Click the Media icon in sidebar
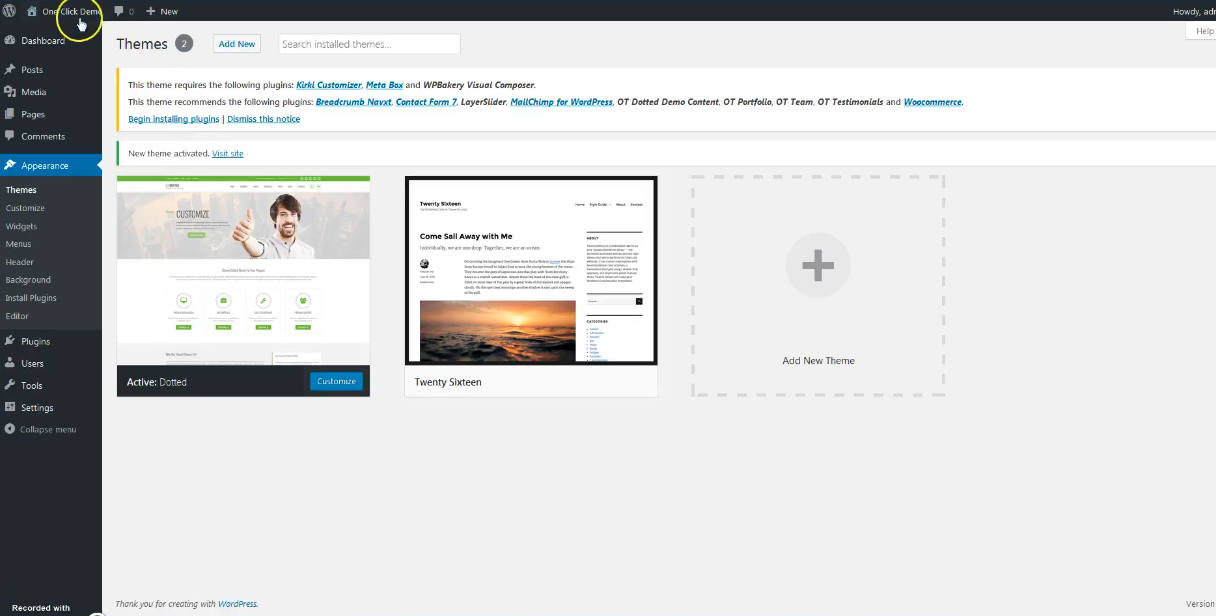The image size is (1216, 616). point(10,92)
